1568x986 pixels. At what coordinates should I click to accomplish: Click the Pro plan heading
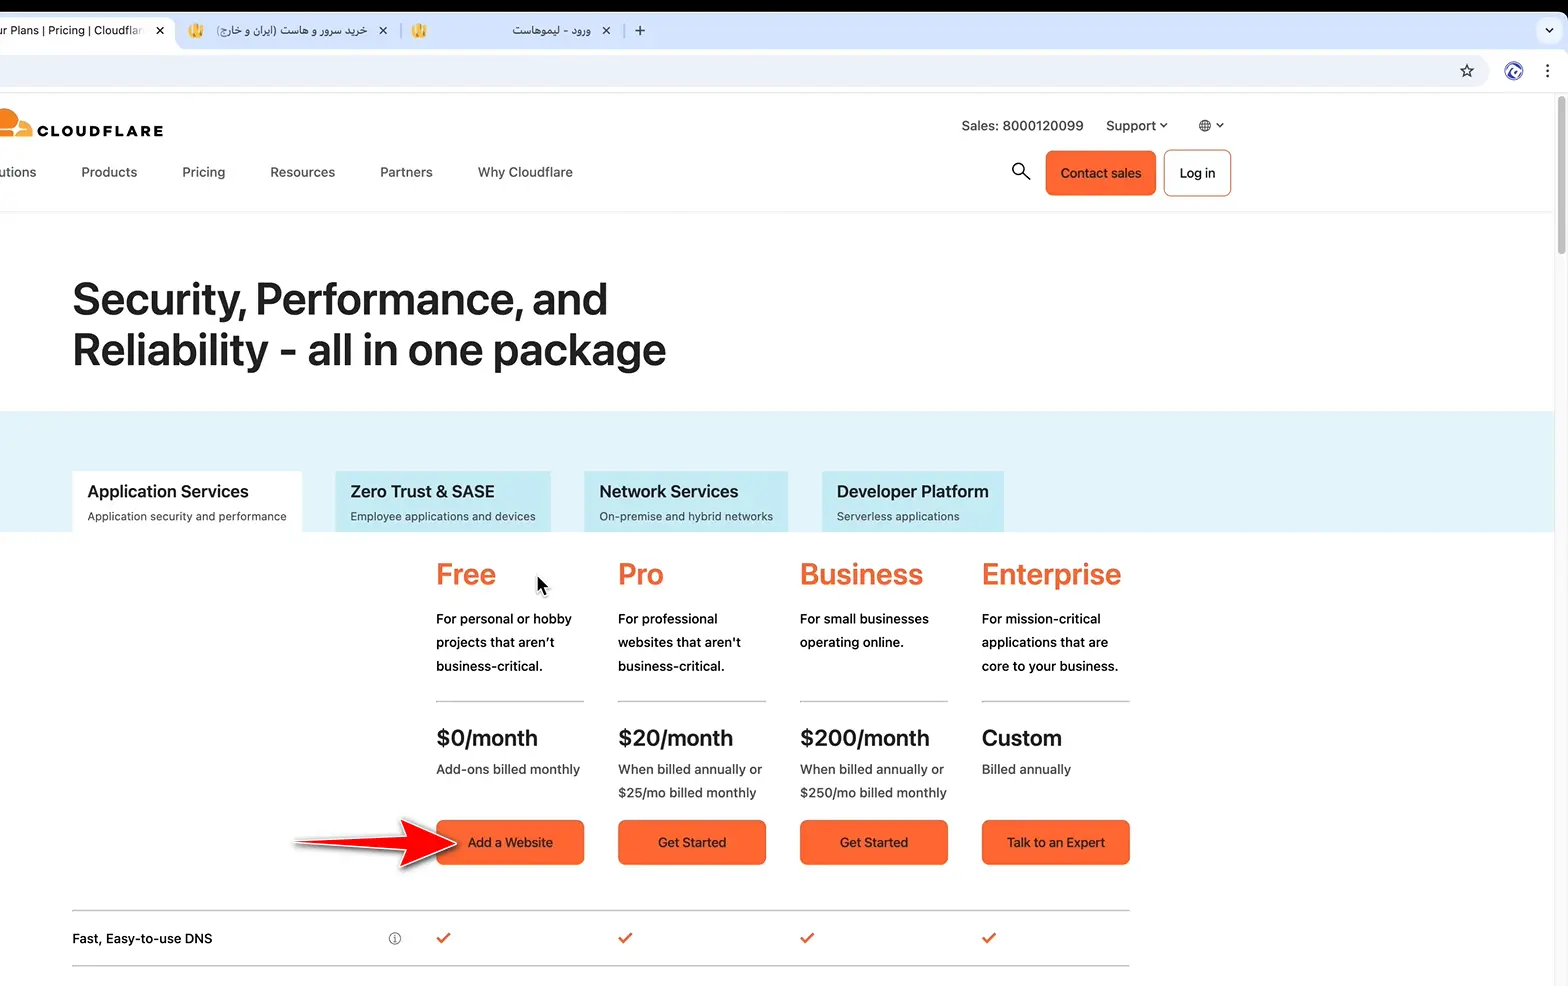(x=641, y=575)
